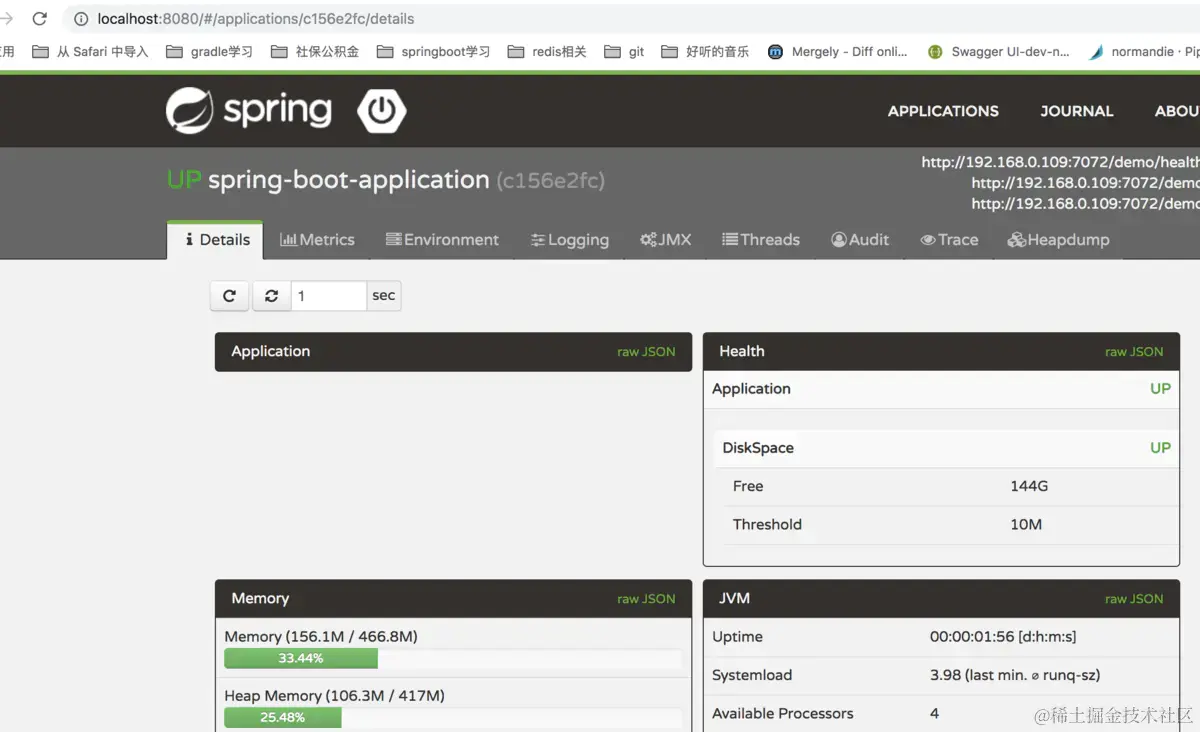
Task: Open the springboot学习 bookmark folder
Action: pyautogui.click(x=433, y=52)
